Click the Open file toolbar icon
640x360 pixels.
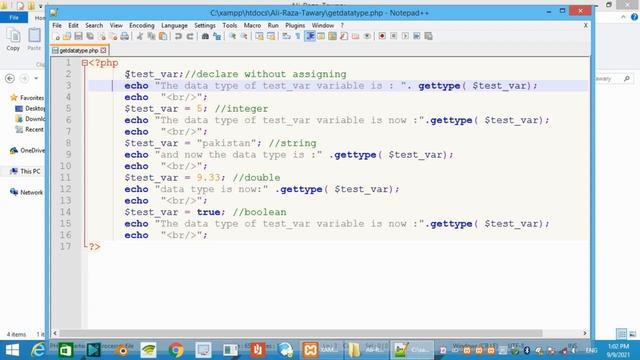67,36
